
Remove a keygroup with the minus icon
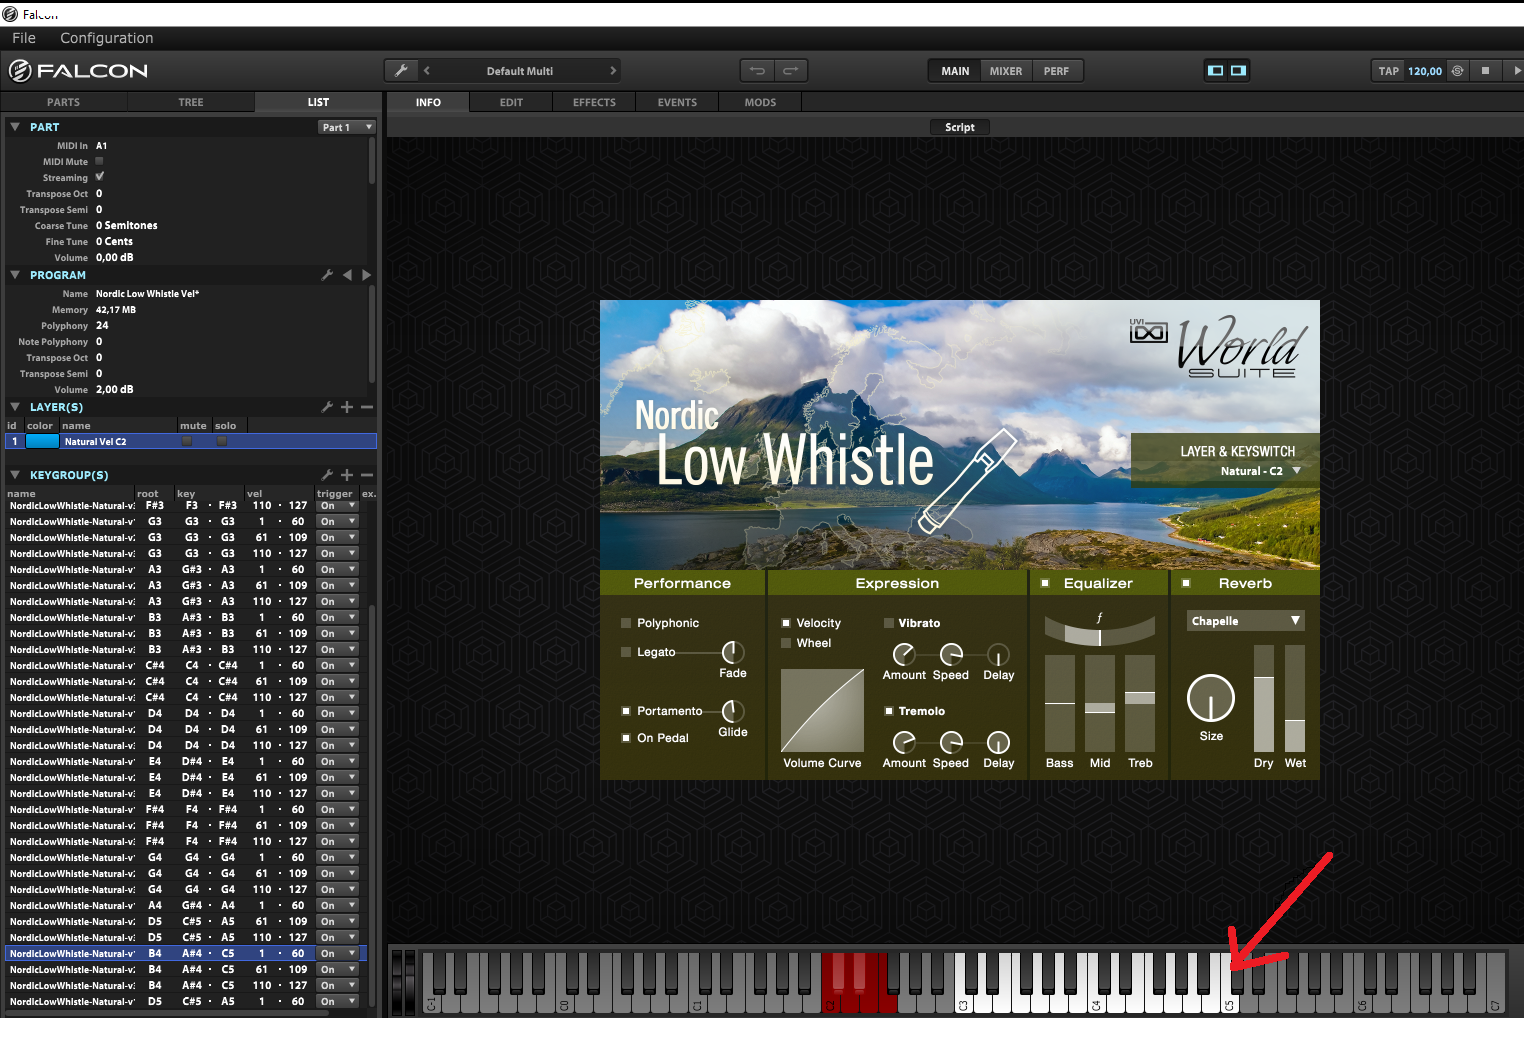coord(367,475)
